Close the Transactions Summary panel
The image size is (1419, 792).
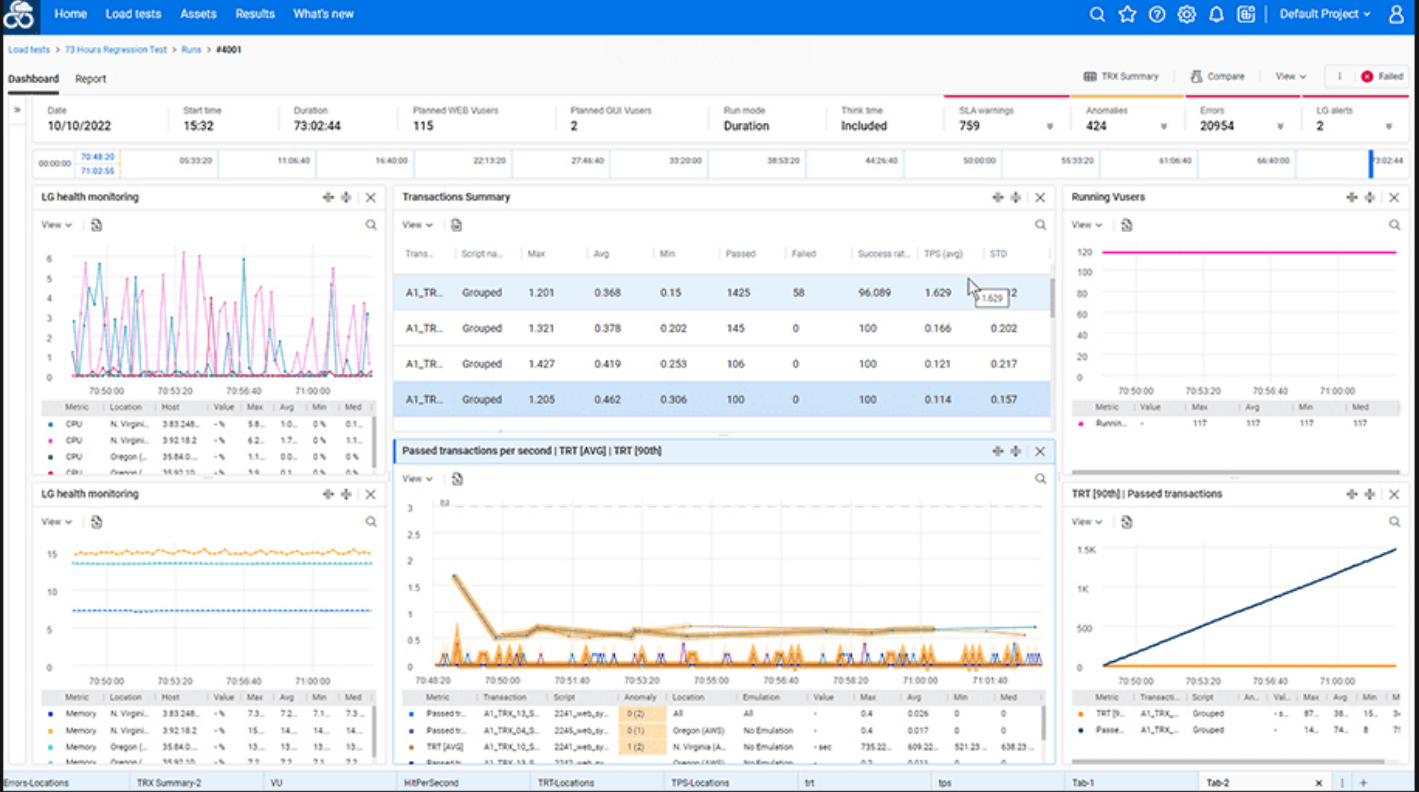(x=1040, y=198)
